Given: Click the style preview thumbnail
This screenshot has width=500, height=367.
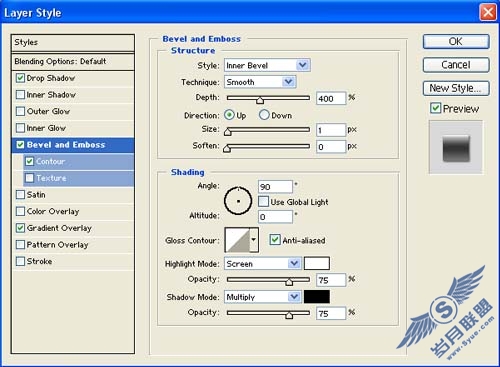Looking at the screenshot, I should (456, 148).
